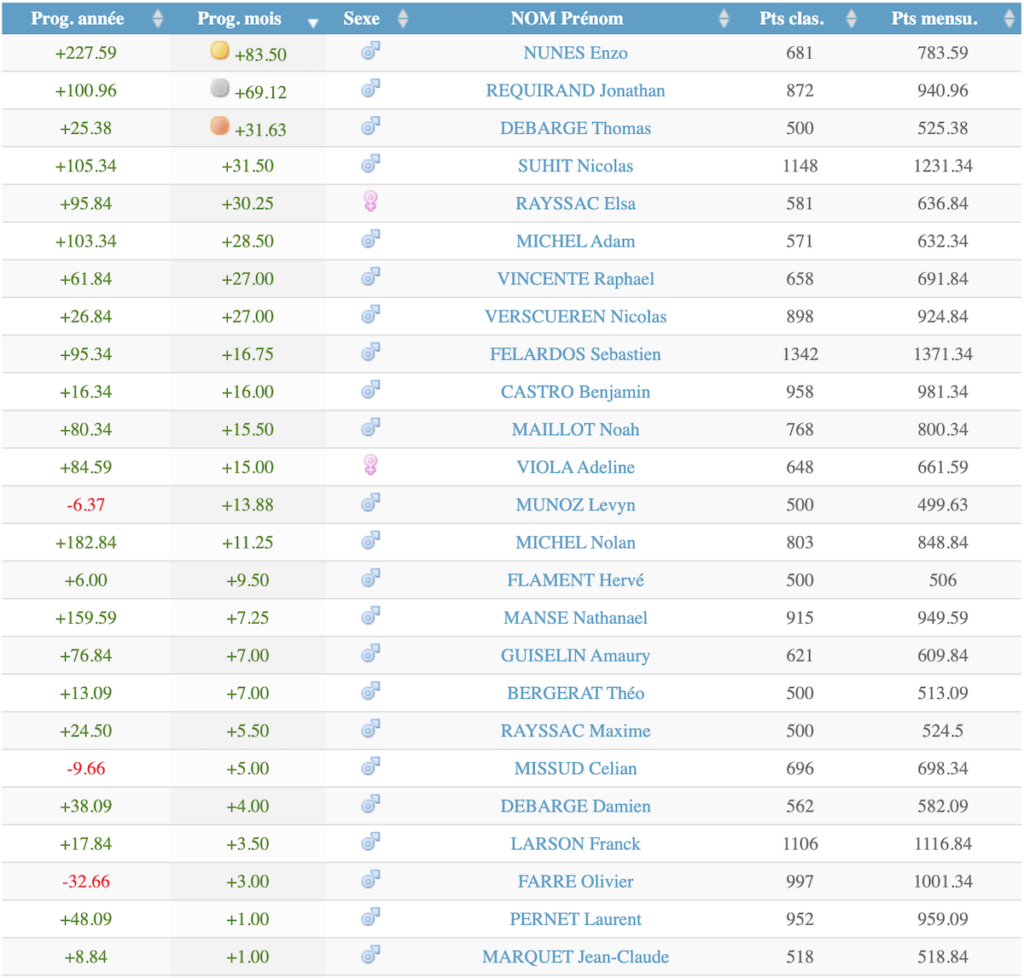Click the male icon in SUHIT Nicolas's row
The width and height of the screenshot is (1024, 978).
370,165
